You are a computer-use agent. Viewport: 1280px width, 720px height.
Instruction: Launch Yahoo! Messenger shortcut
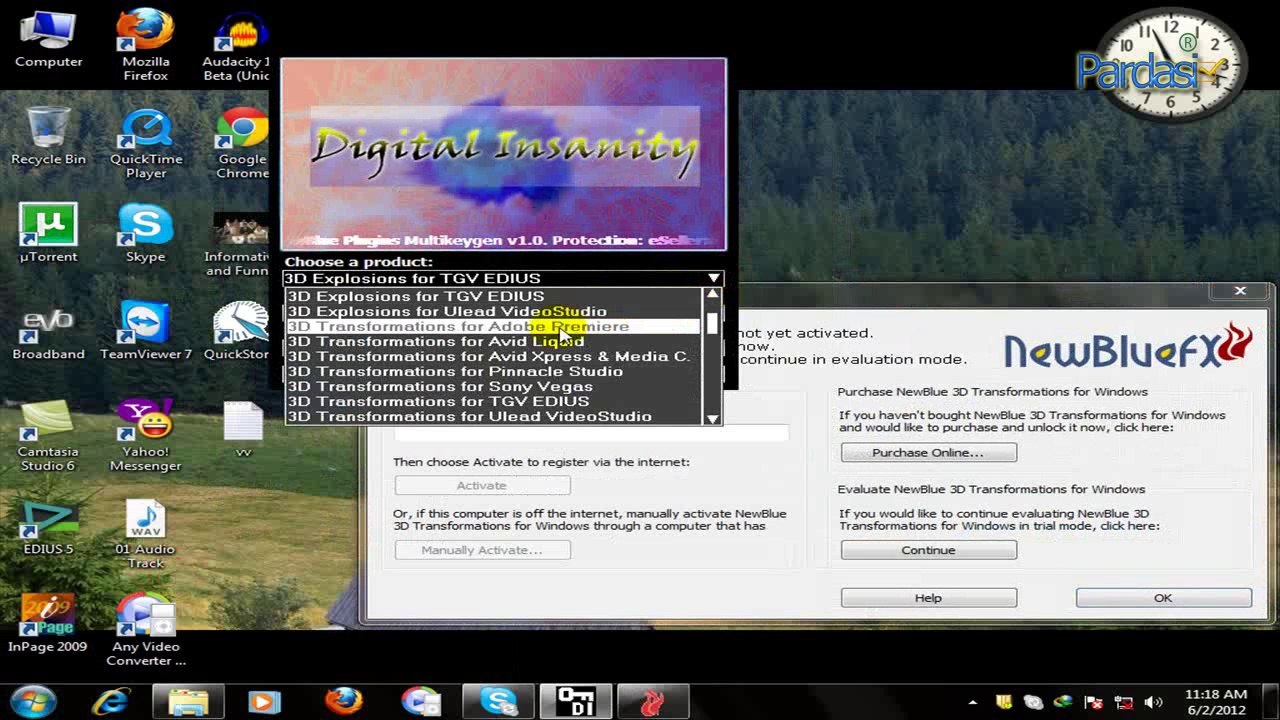146,437
